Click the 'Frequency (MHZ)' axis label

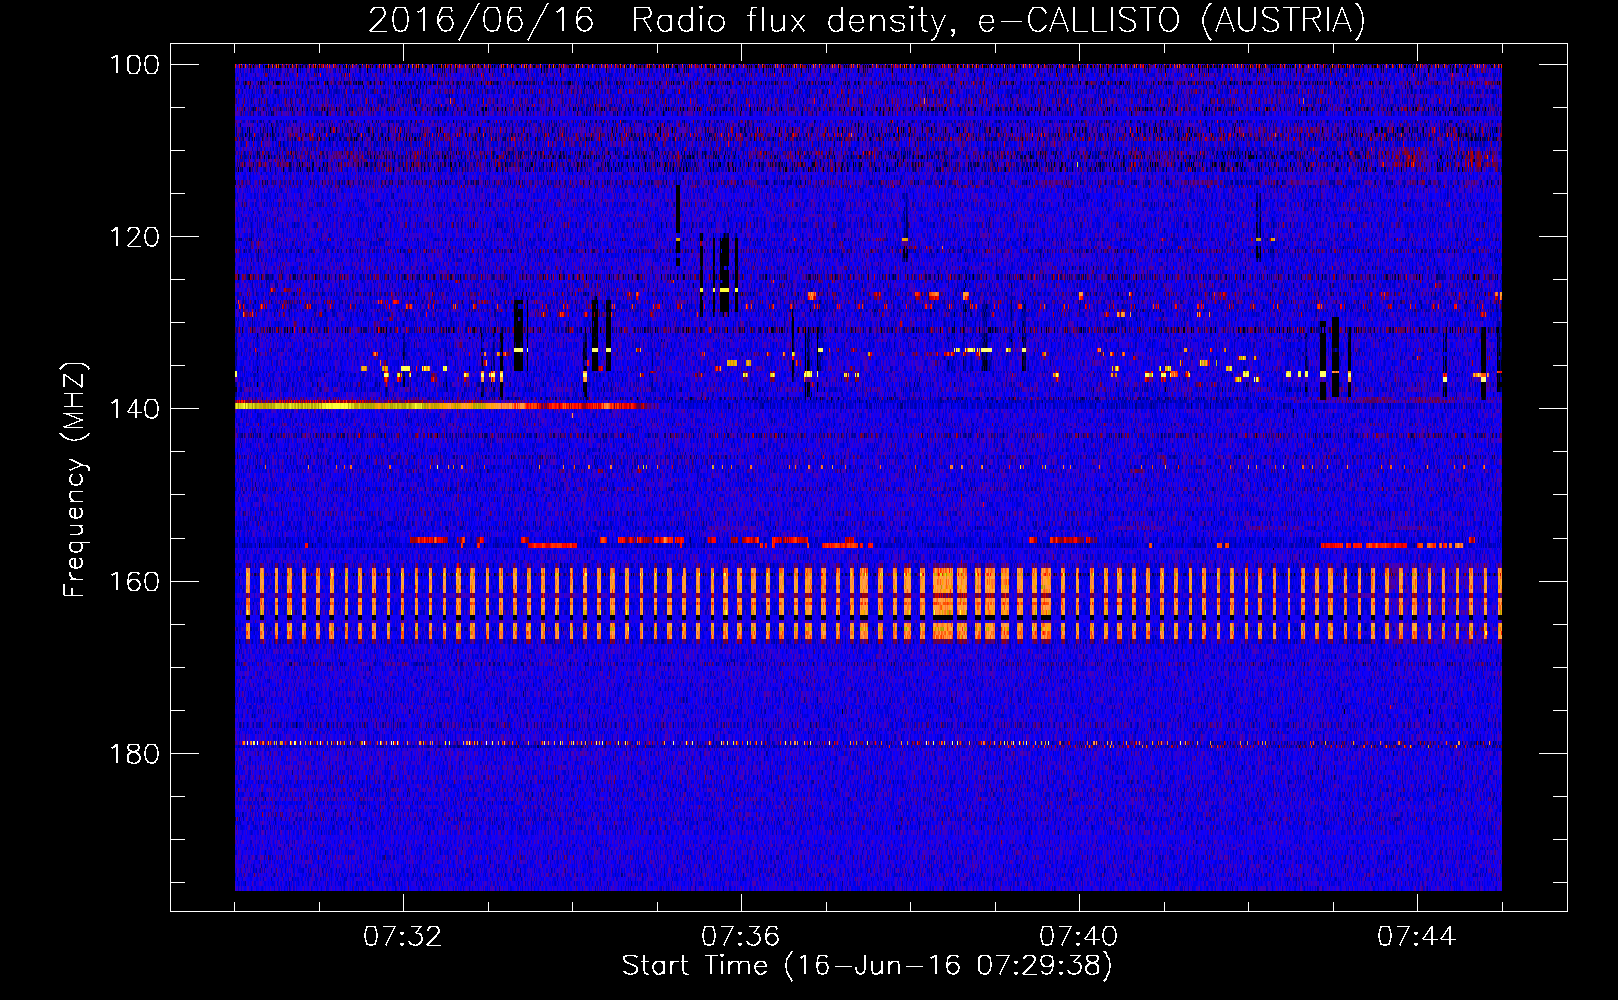tap(75, 480)
